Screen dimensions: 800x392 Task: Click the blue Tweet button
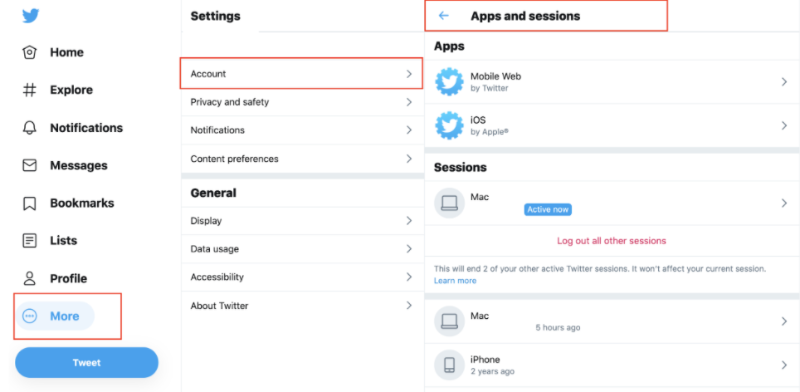87,362
